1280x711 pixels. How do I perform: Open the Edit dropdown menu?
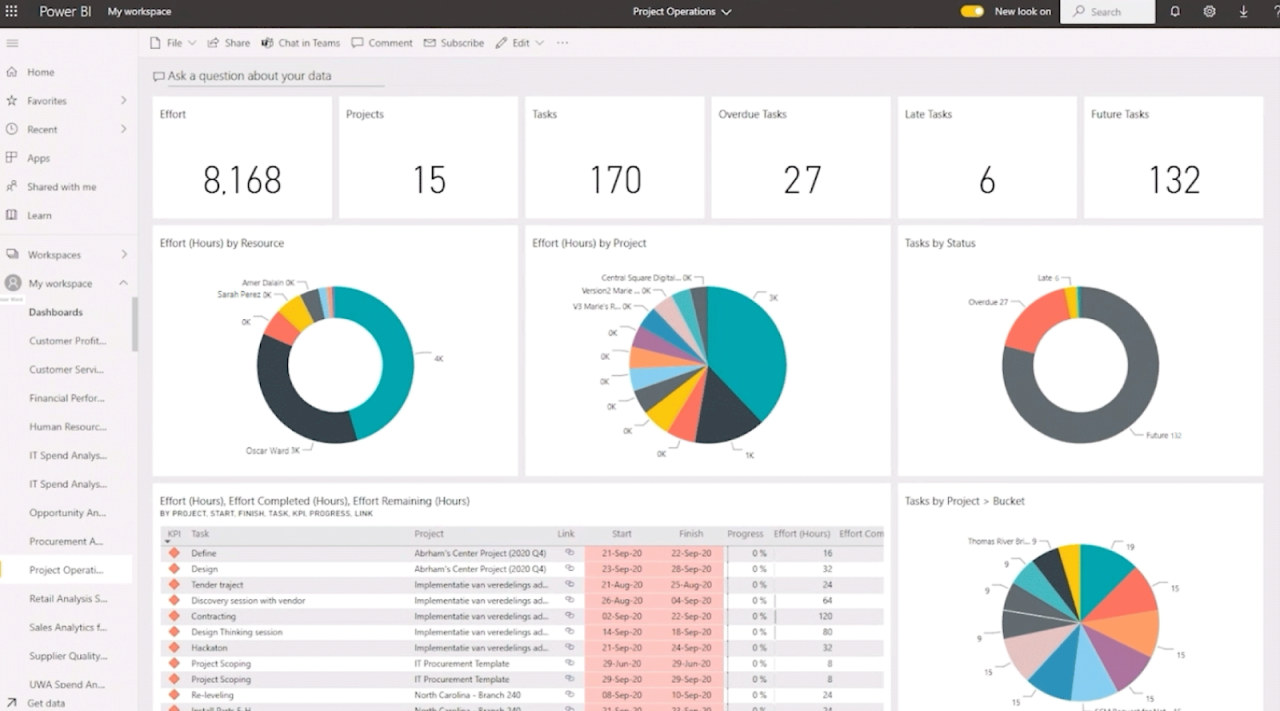coord(520,42)
